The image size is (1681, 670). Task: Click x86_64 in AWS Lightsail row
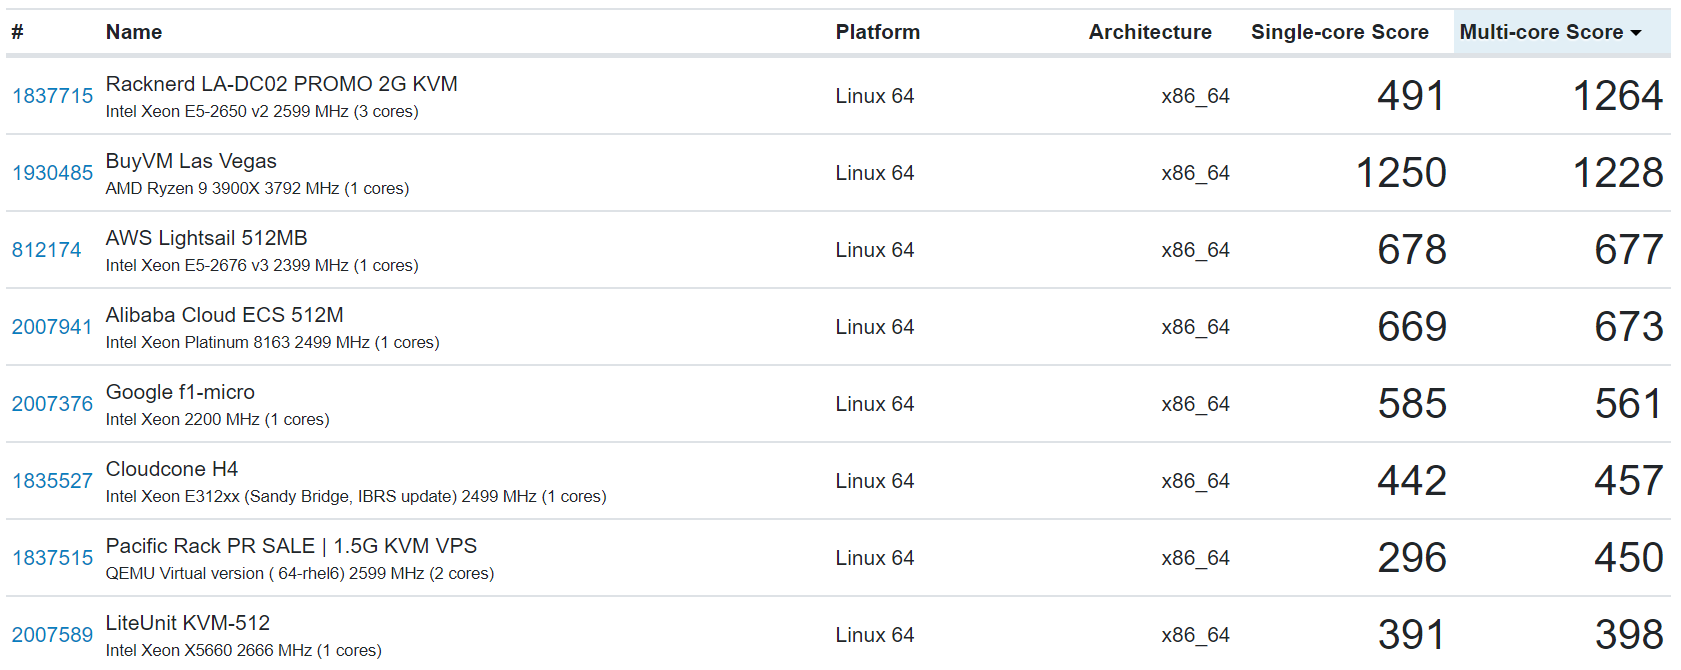point(1195,250)
